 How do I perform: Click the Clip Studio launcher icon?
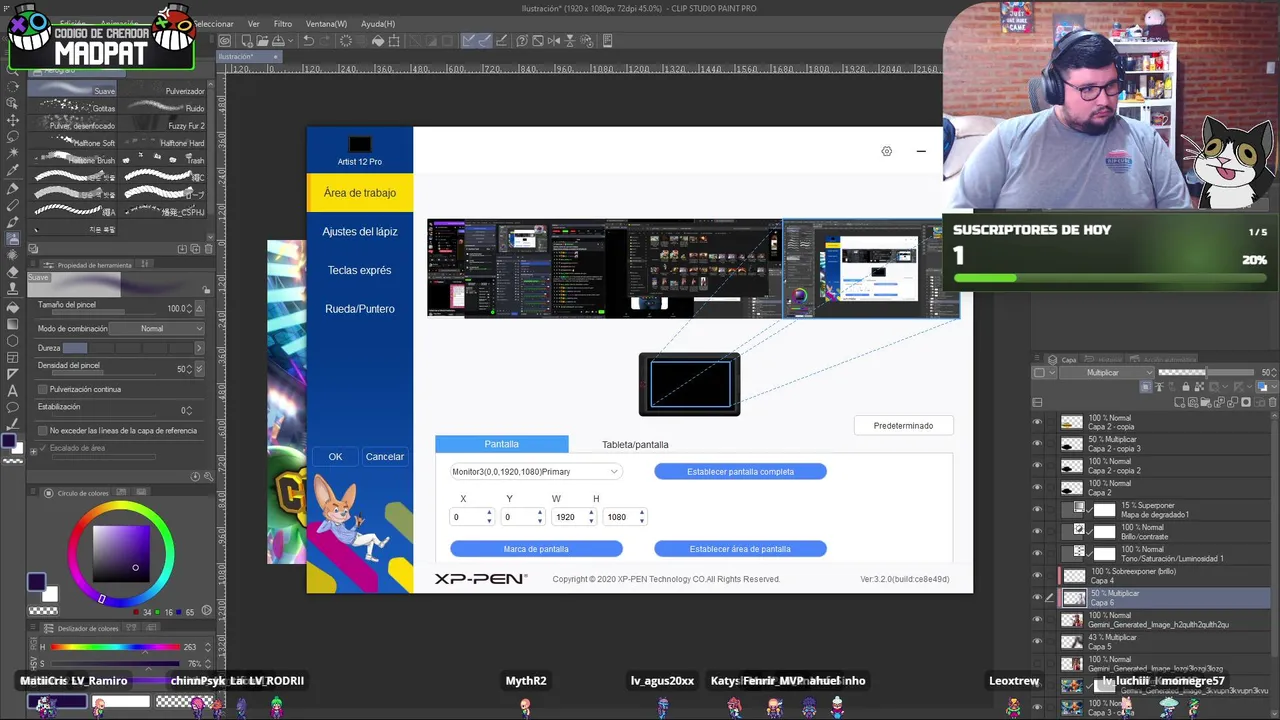tap(225, 41)
